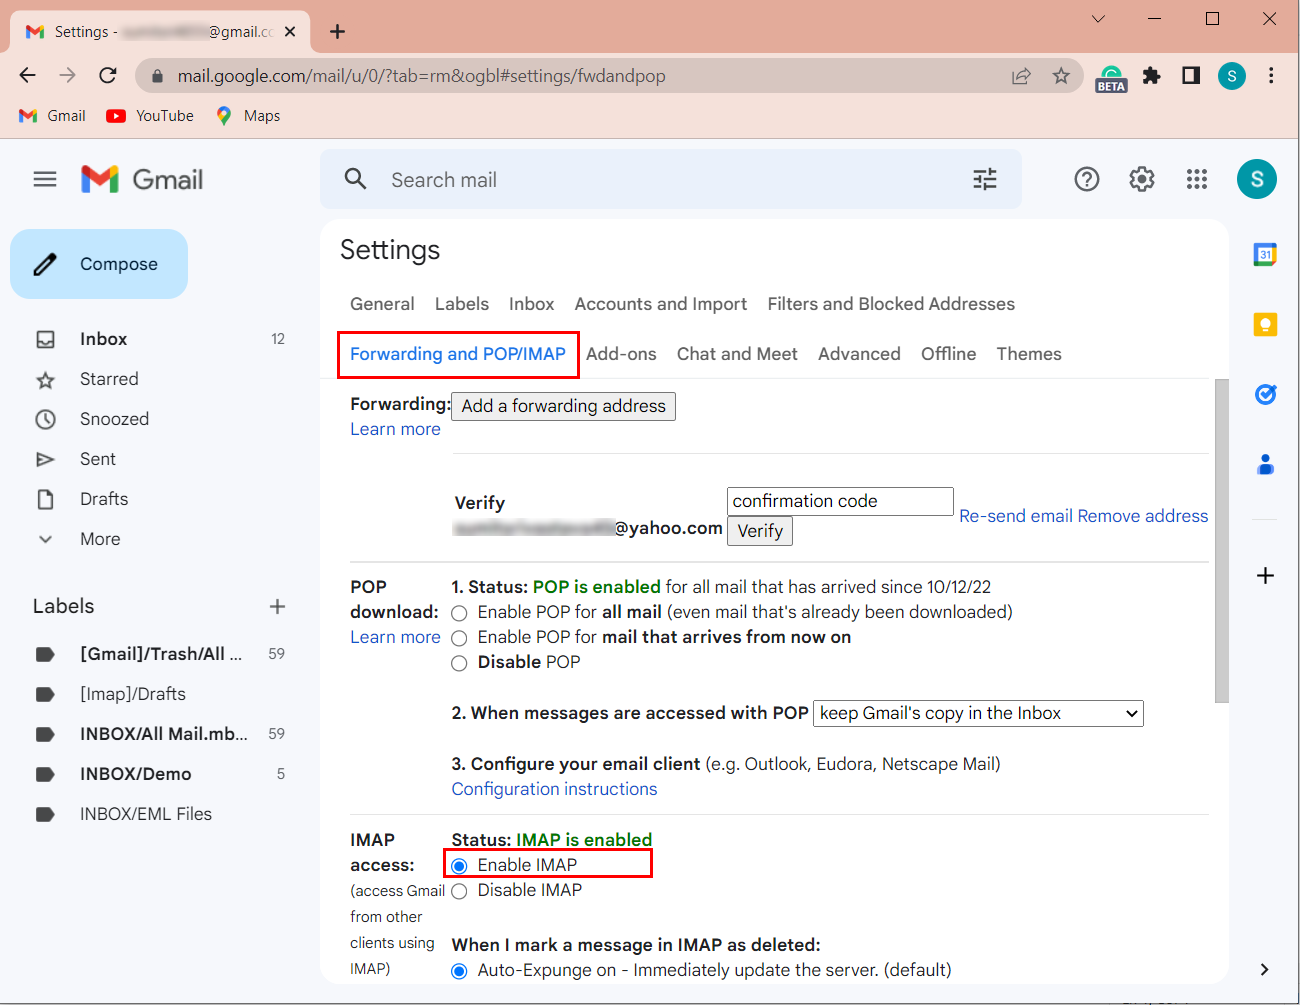
Task: Open the Chrome profile avatar in toolbar
Action: [1232, 76]
